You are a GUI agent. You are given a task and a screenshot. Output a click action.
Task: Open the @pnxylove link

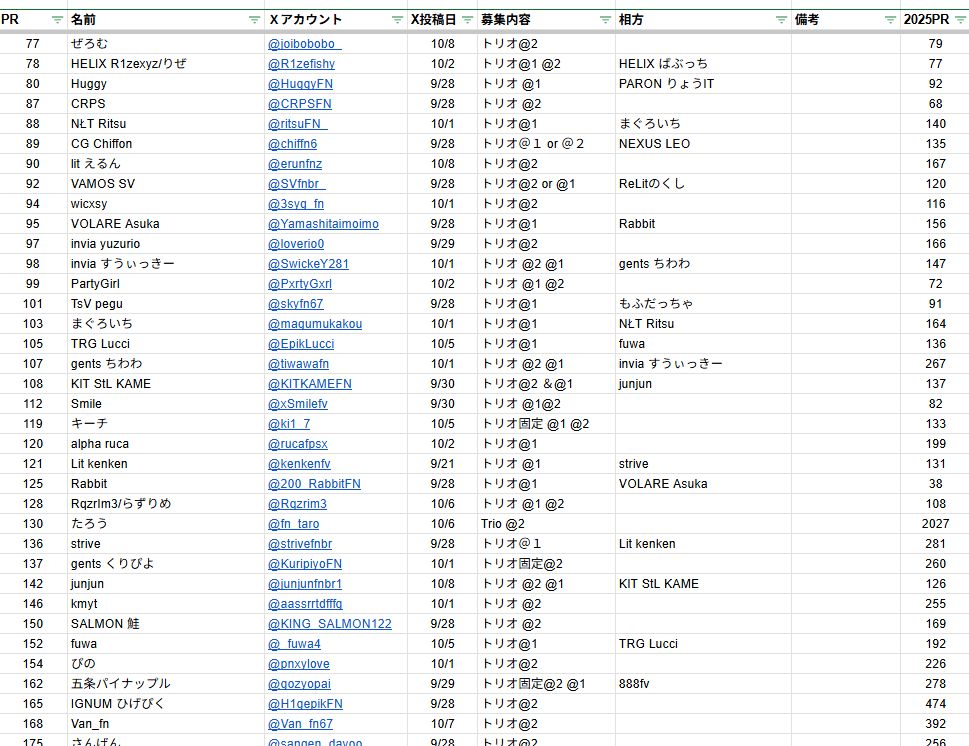298,664
